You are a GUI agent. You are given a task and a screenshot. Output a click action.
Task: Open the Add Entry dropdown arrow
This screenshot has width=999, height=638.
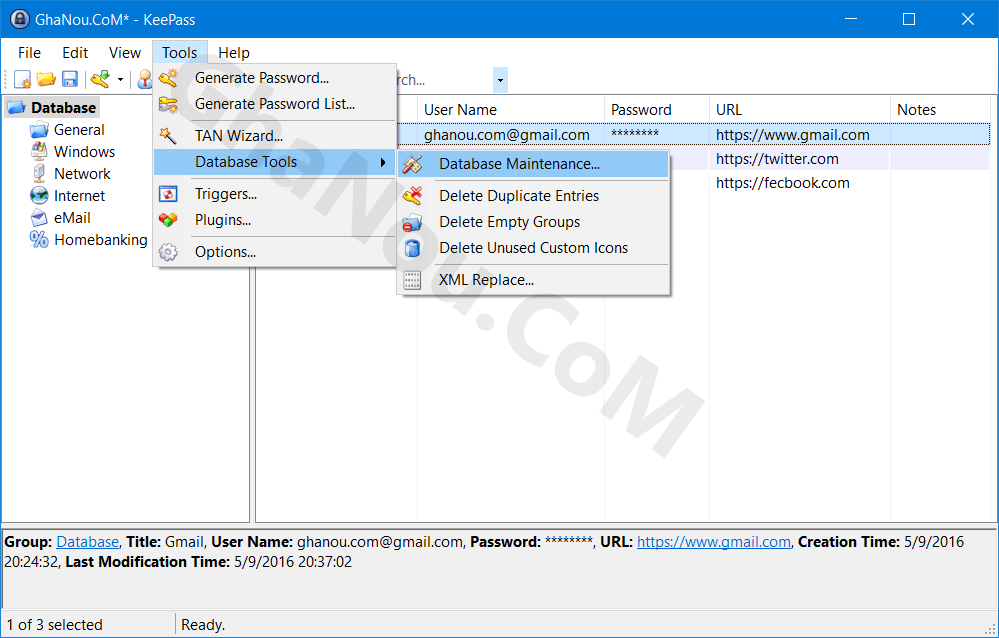[x=120, y=80]
